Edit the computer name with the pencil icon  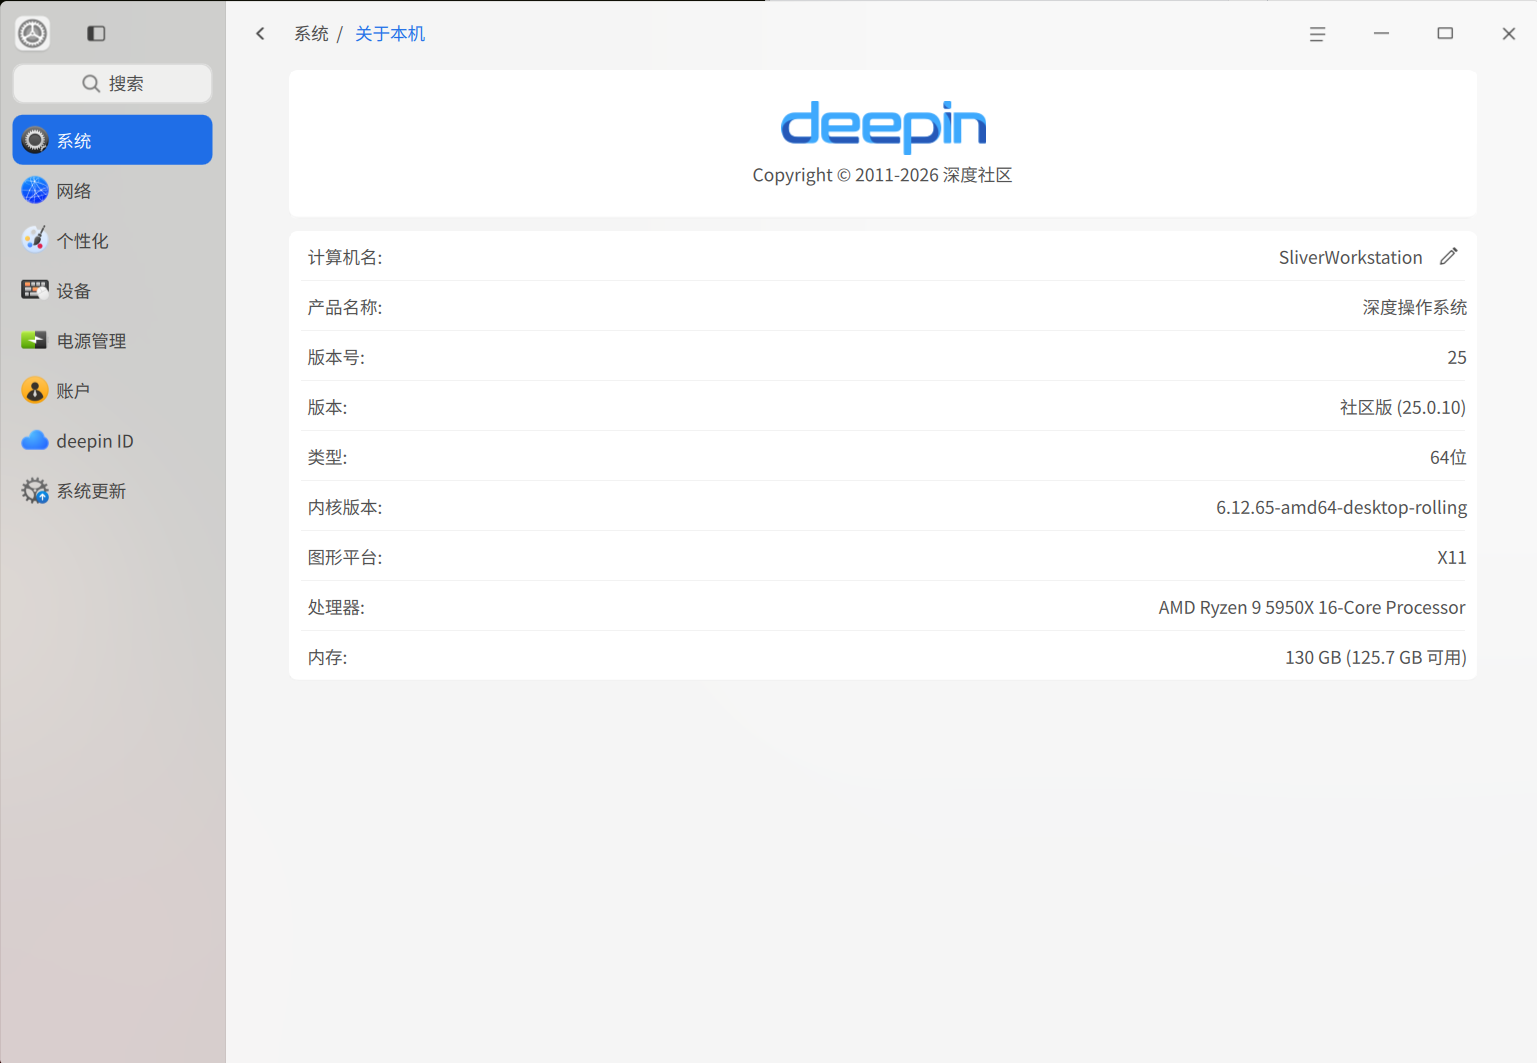click(x=1449, y=256)
